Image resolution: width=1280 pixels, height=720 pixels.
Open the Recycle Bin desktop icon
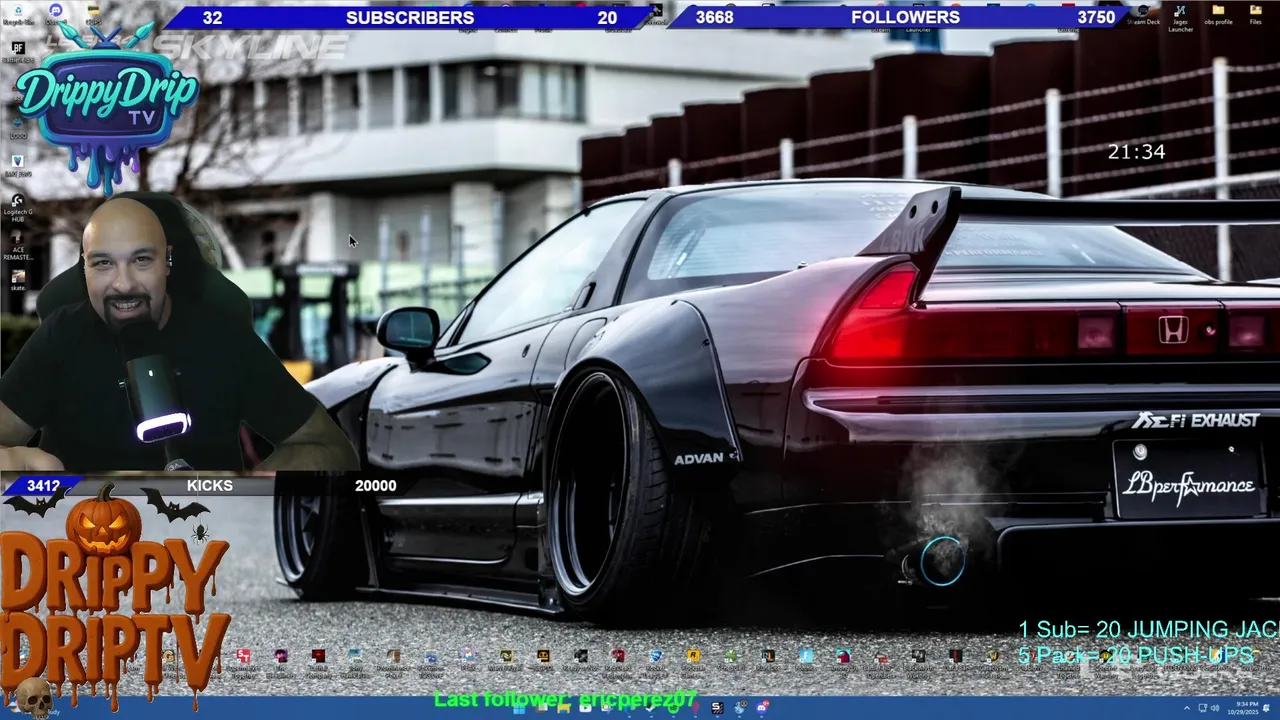18,12
